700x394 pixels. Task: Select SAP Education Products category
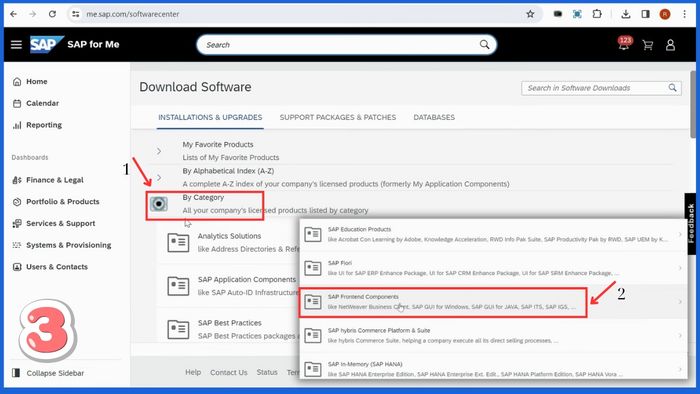(x=493, y=234)
